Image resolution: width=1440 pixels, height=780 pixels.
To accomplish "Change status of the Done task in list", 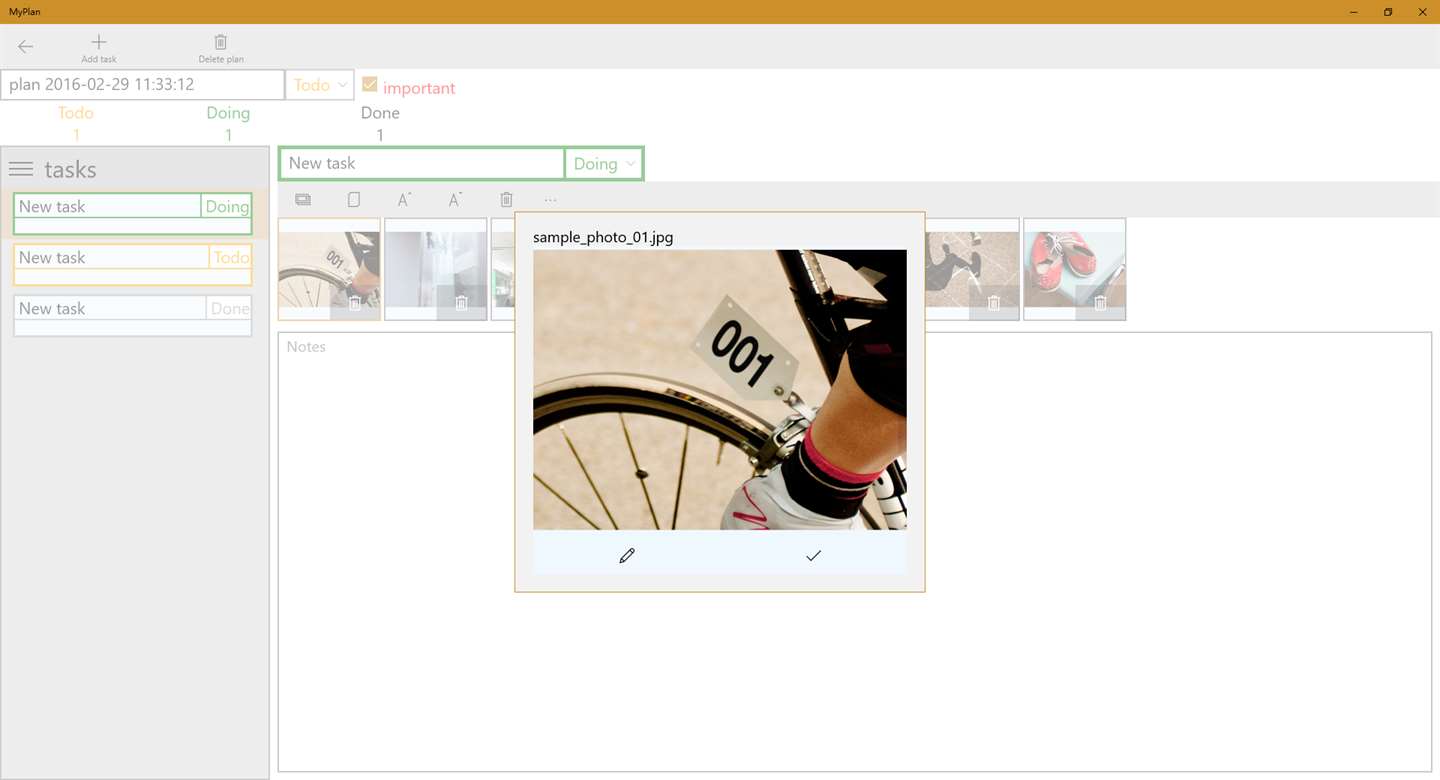I will [229, 308].
